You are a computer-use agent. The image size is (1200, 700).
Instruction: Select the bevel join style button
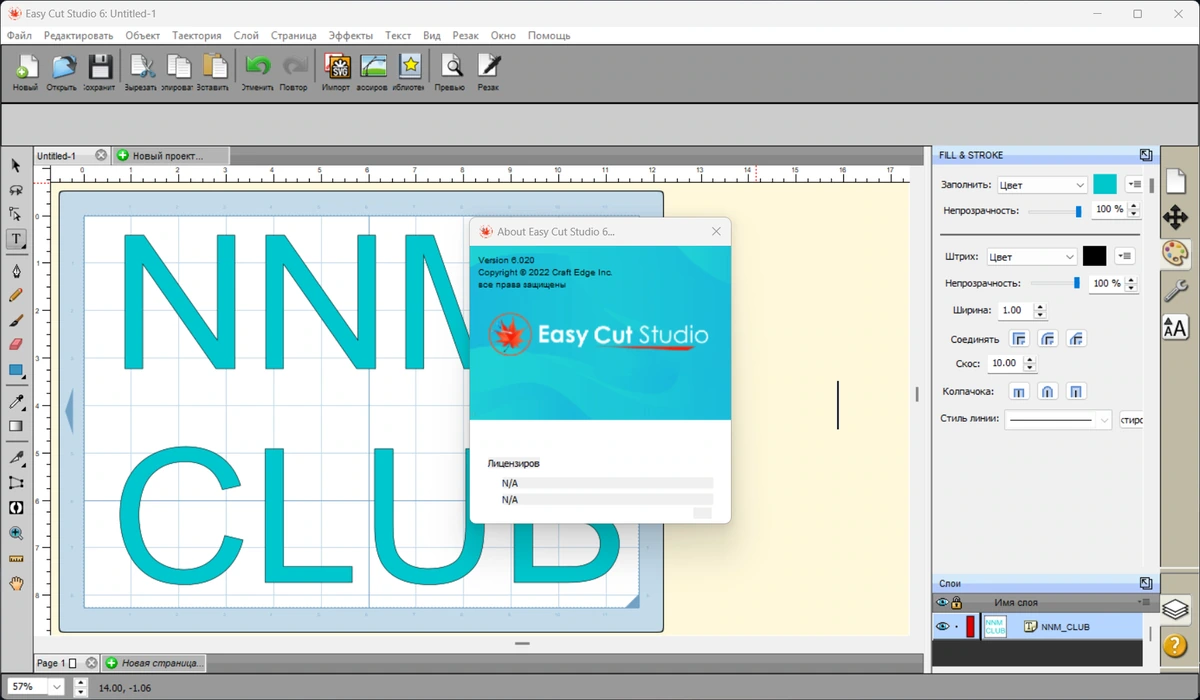1076,339
